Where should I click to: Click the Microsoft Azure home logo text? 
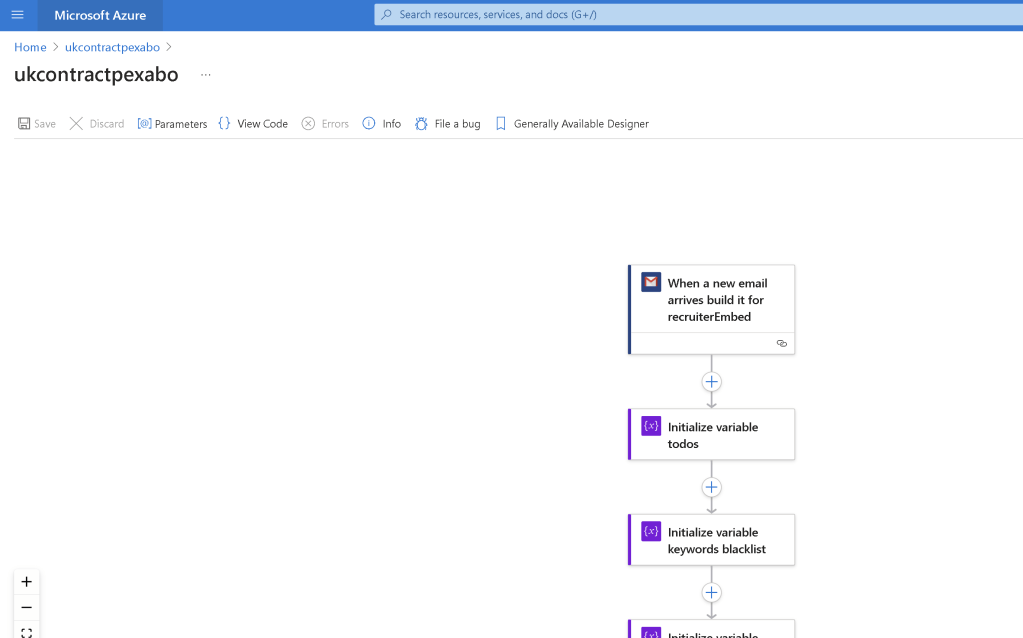click(x=100, y=15)
